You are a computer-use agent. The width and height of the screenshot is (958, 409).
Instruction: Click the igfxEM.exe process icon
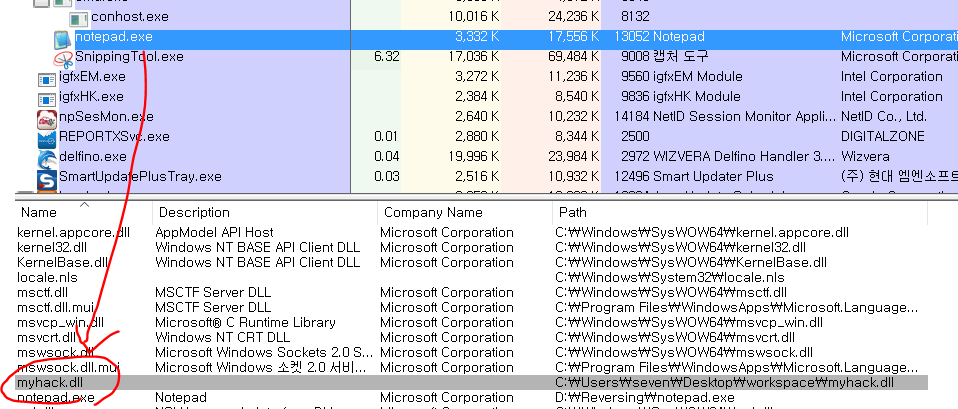point(47,79)
